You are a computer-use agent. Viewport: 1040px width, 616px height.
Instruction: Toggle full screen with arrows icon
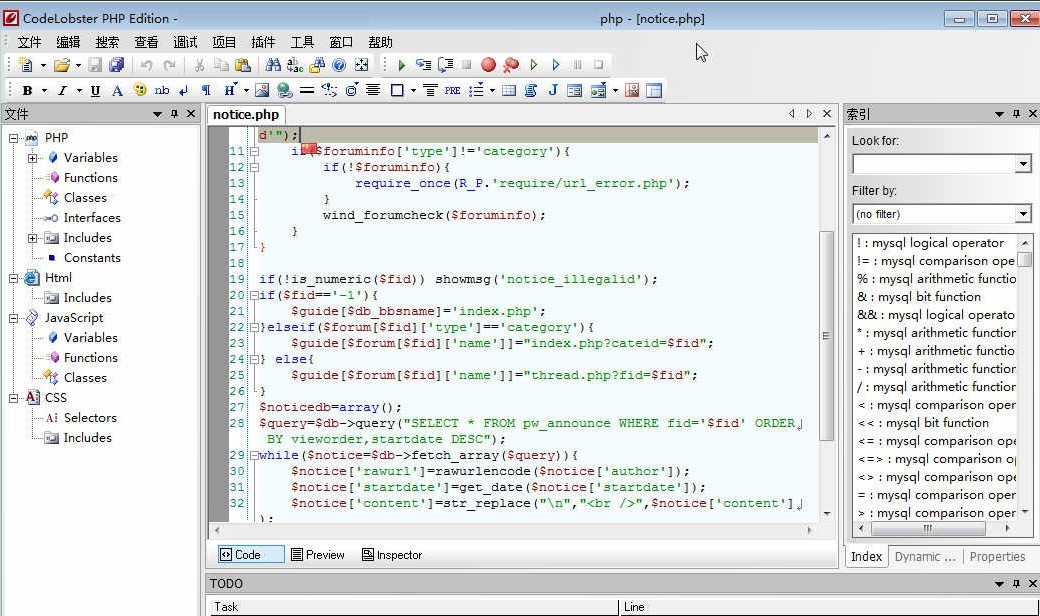pyautogui.click(x=361, y=64)
